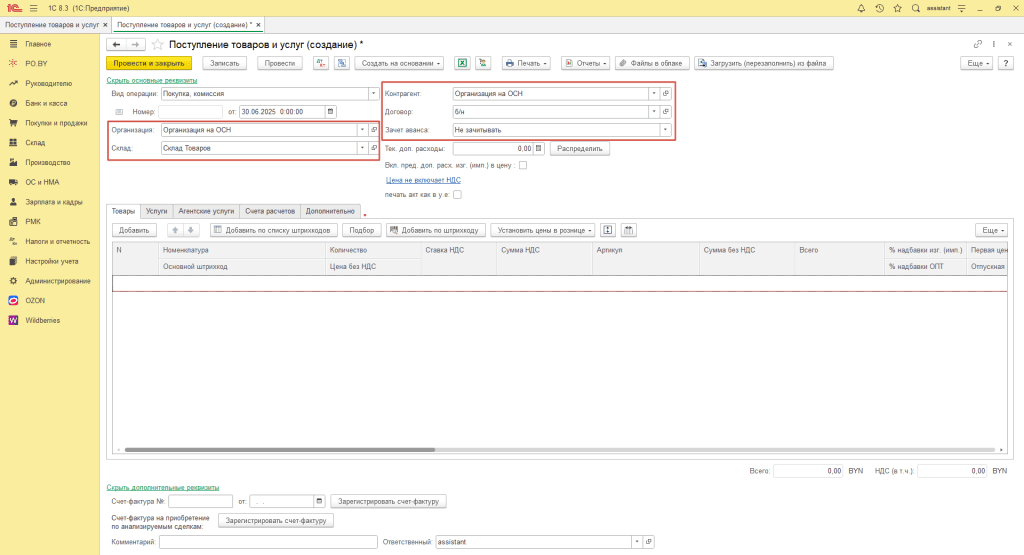Click Скрыть дополнительные реквизиты link

(x=163, y=488)
